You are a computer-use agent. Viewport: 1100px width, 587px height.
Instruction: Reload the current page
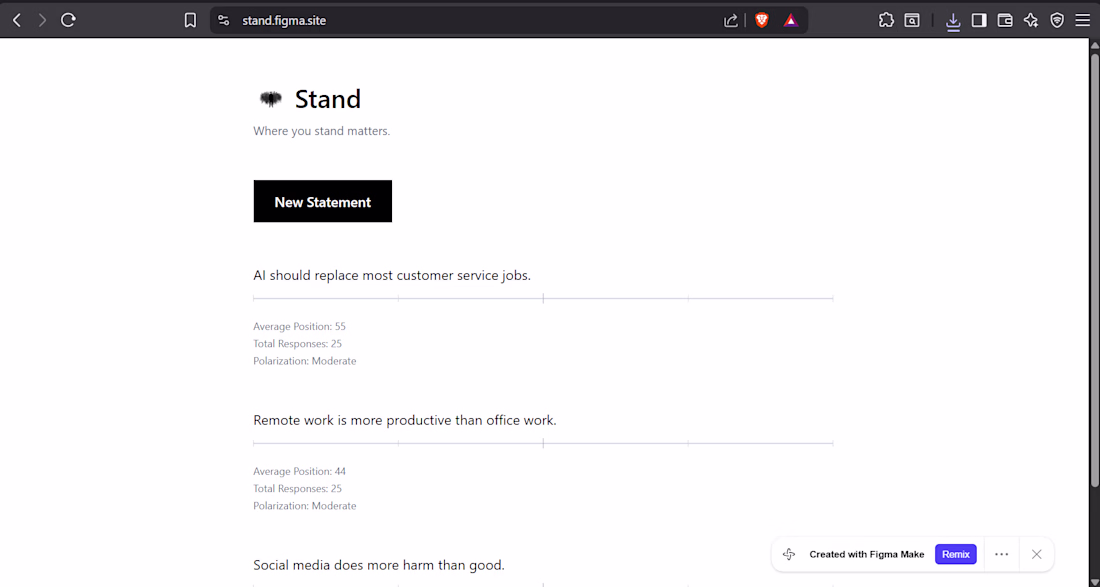coord(68,20)
